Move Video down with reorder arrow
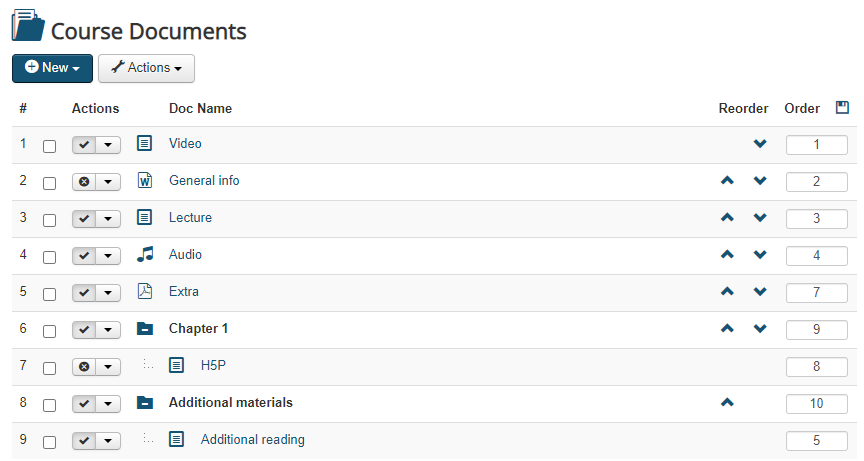 tap(760, 144)
